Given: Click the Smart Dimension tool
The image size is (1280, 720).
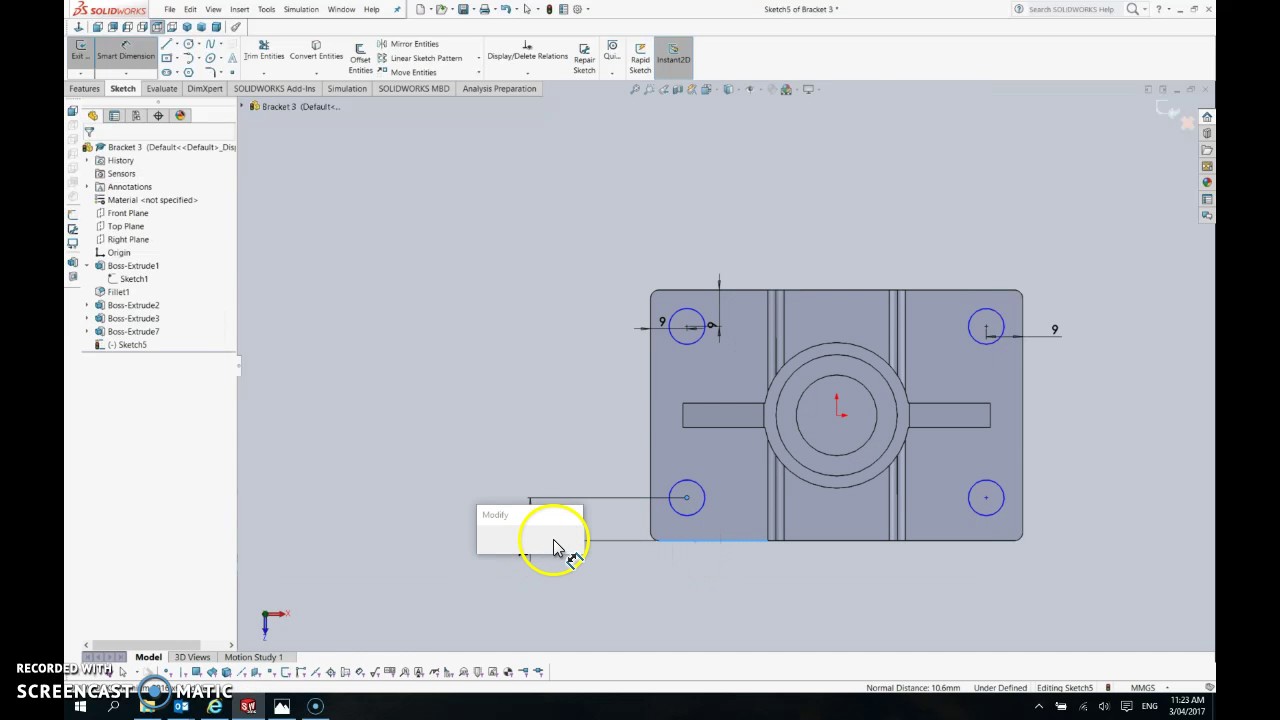Looking at the screenshot, I should pyautogui.click(x=126, y=52).
